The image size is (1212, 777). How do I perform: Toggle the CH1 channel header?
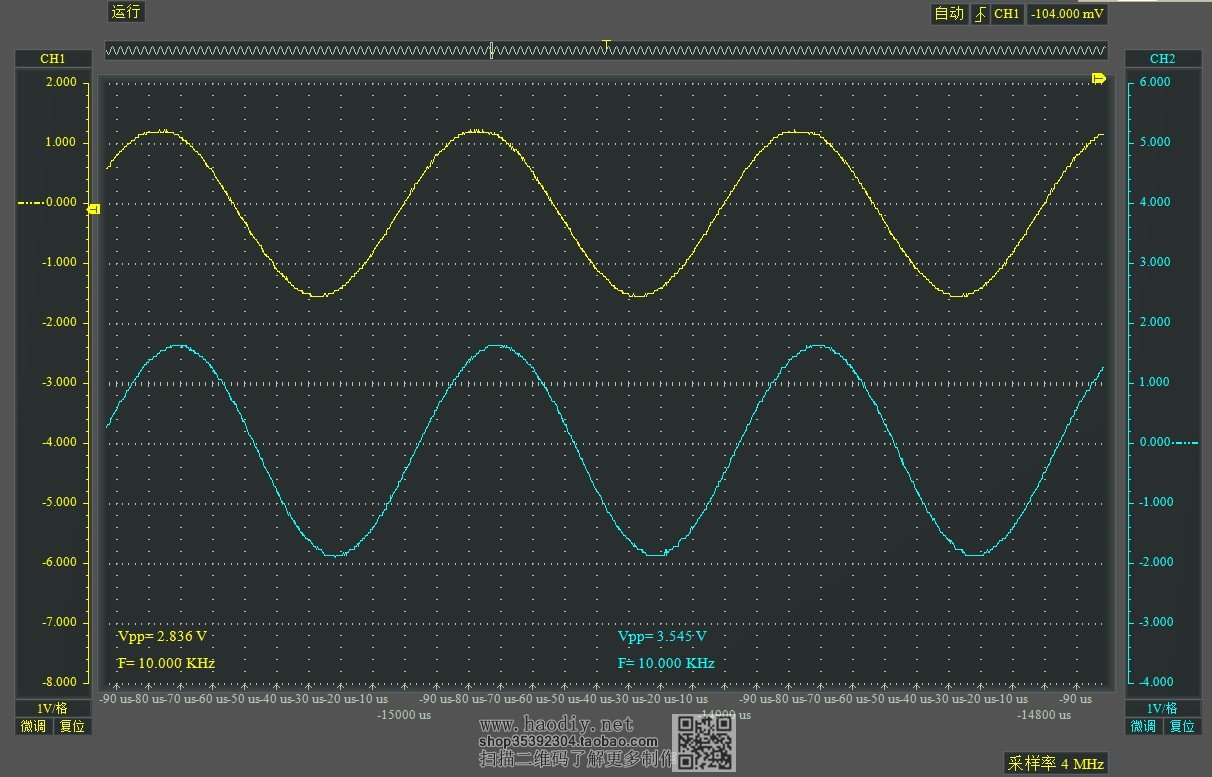coord(52,59)
